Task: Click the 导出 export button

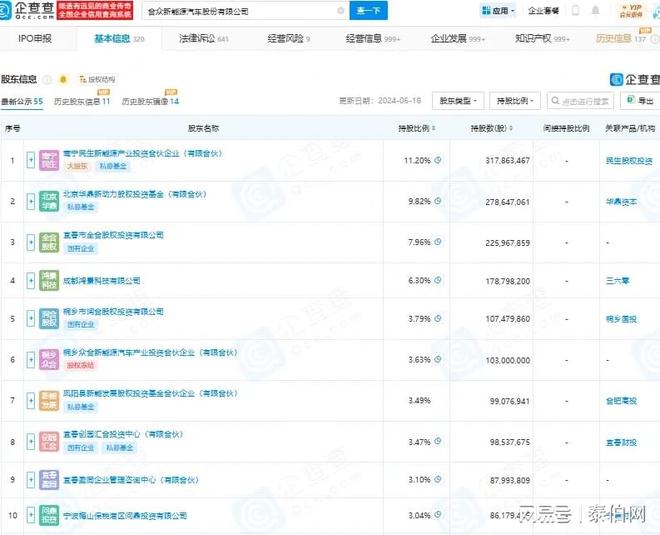Action: tap(641, 101)
